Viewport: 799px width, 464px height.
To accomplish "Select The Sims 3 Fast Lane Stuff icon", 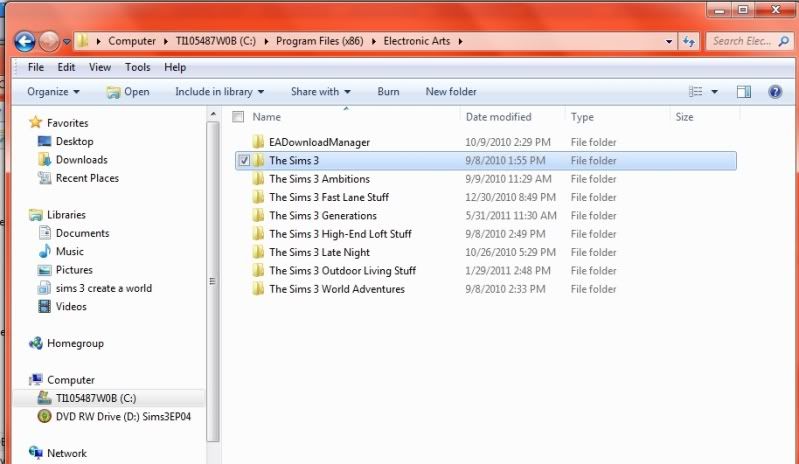I will [x=259, y=197].
